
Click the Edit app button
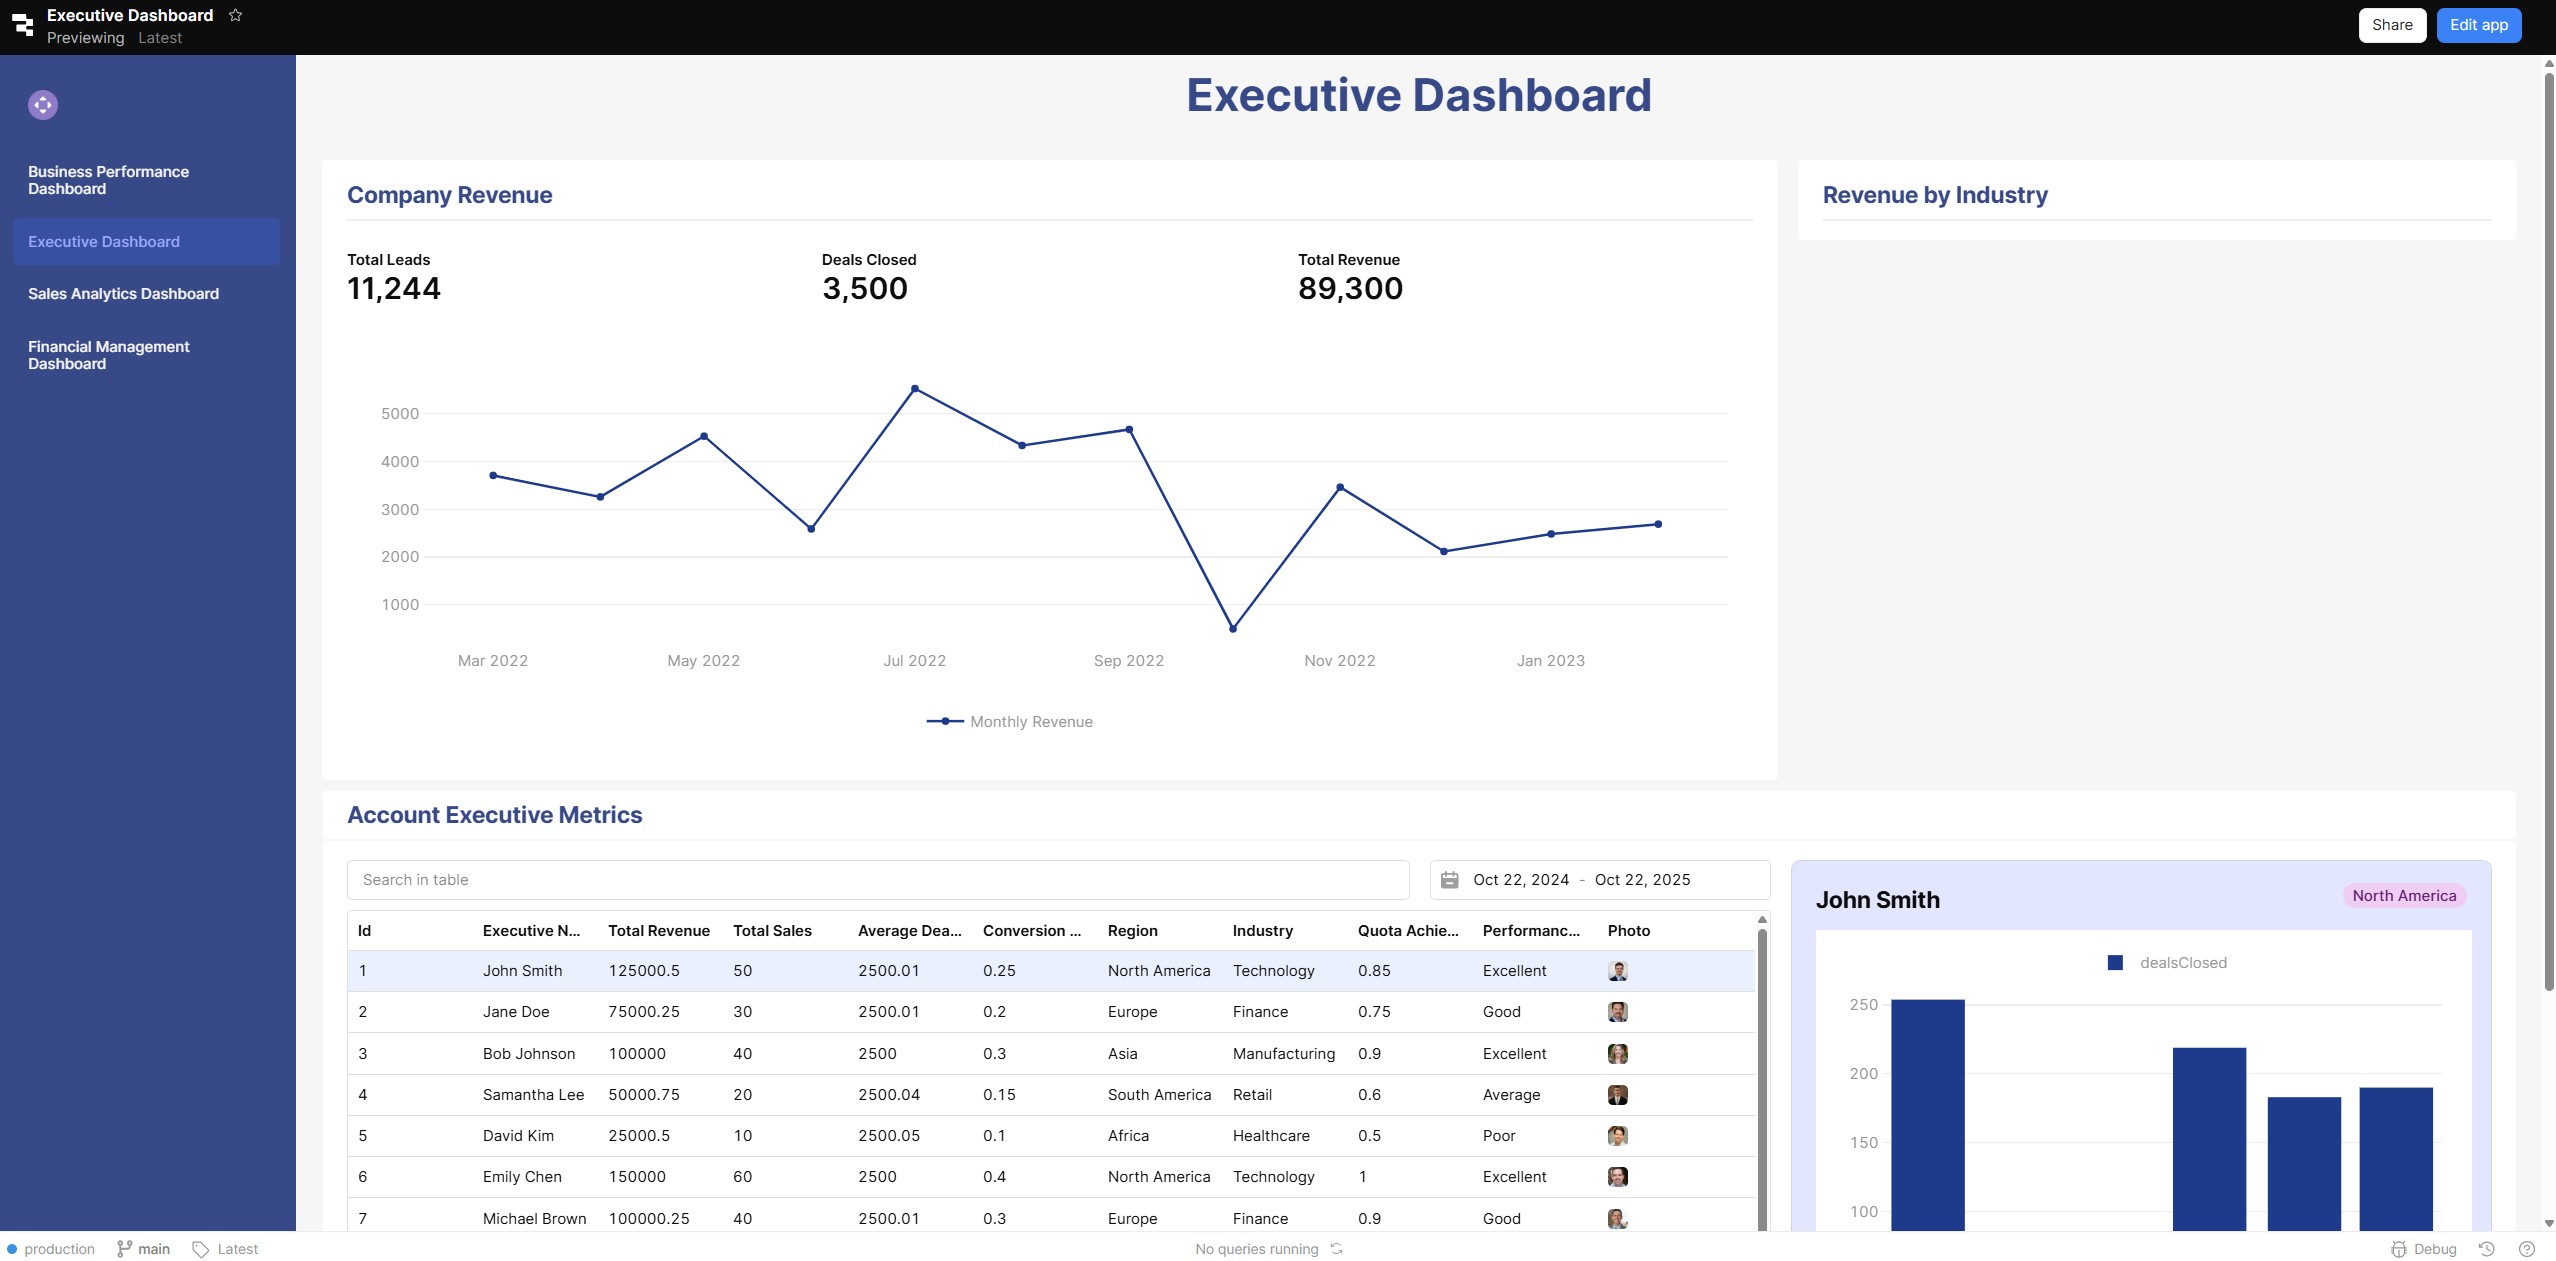click(2478, 25)
